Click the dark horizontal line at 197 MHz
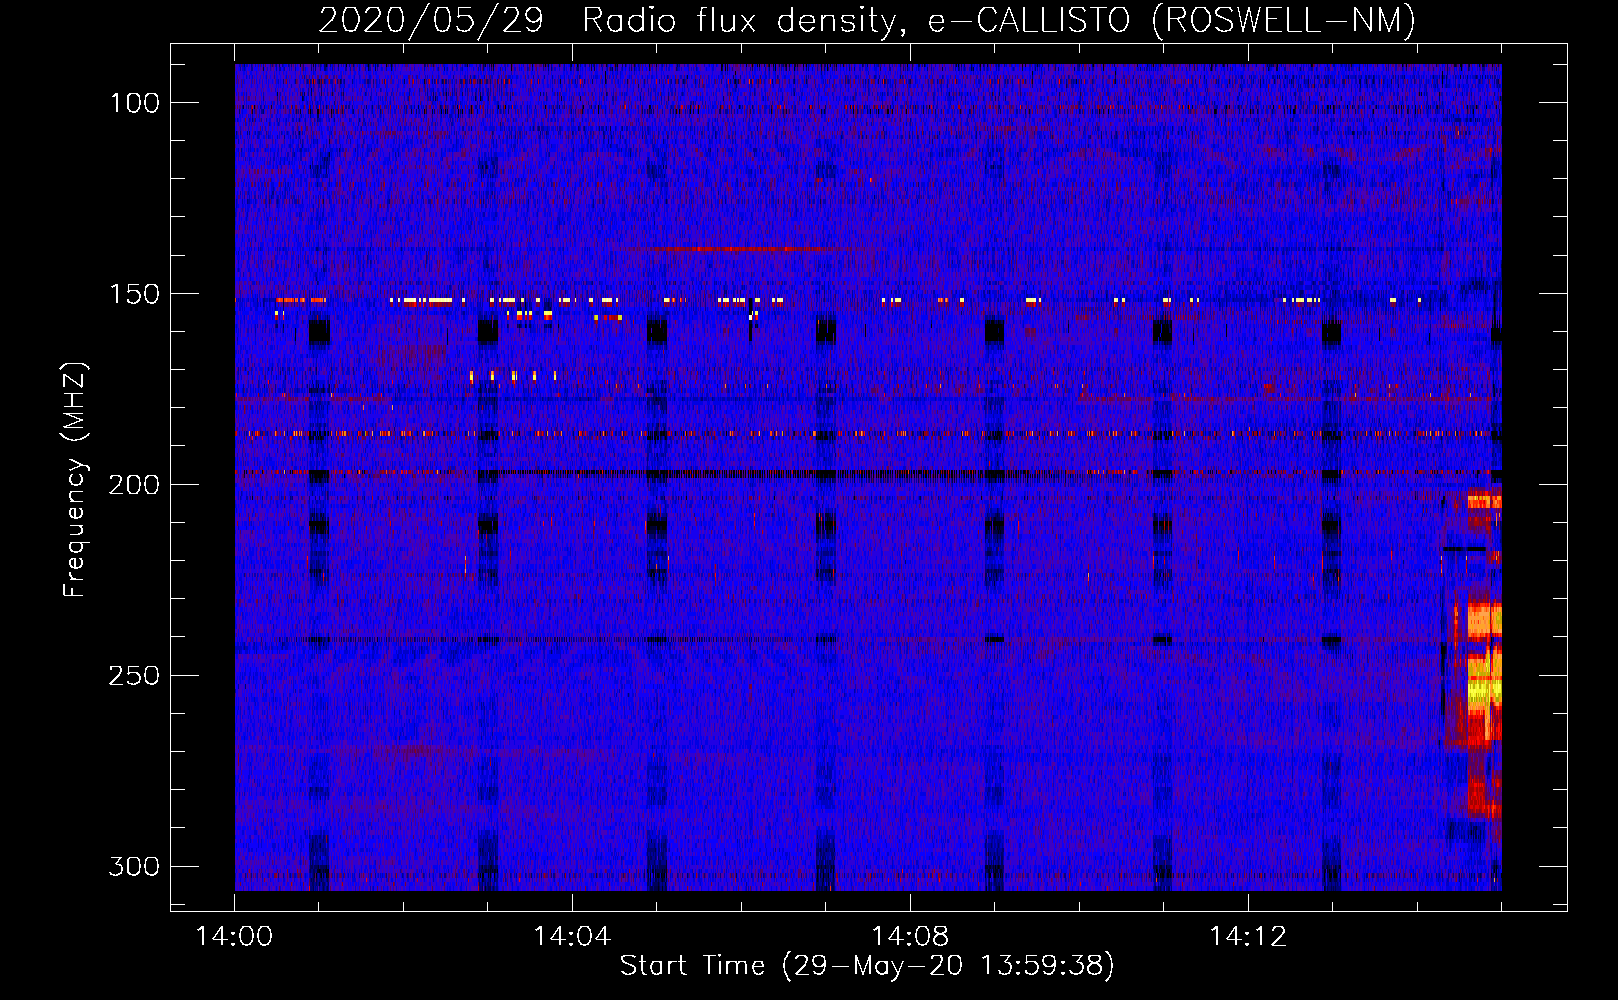This screenshot has width=1618, height=1000. (x=868, y=474)
